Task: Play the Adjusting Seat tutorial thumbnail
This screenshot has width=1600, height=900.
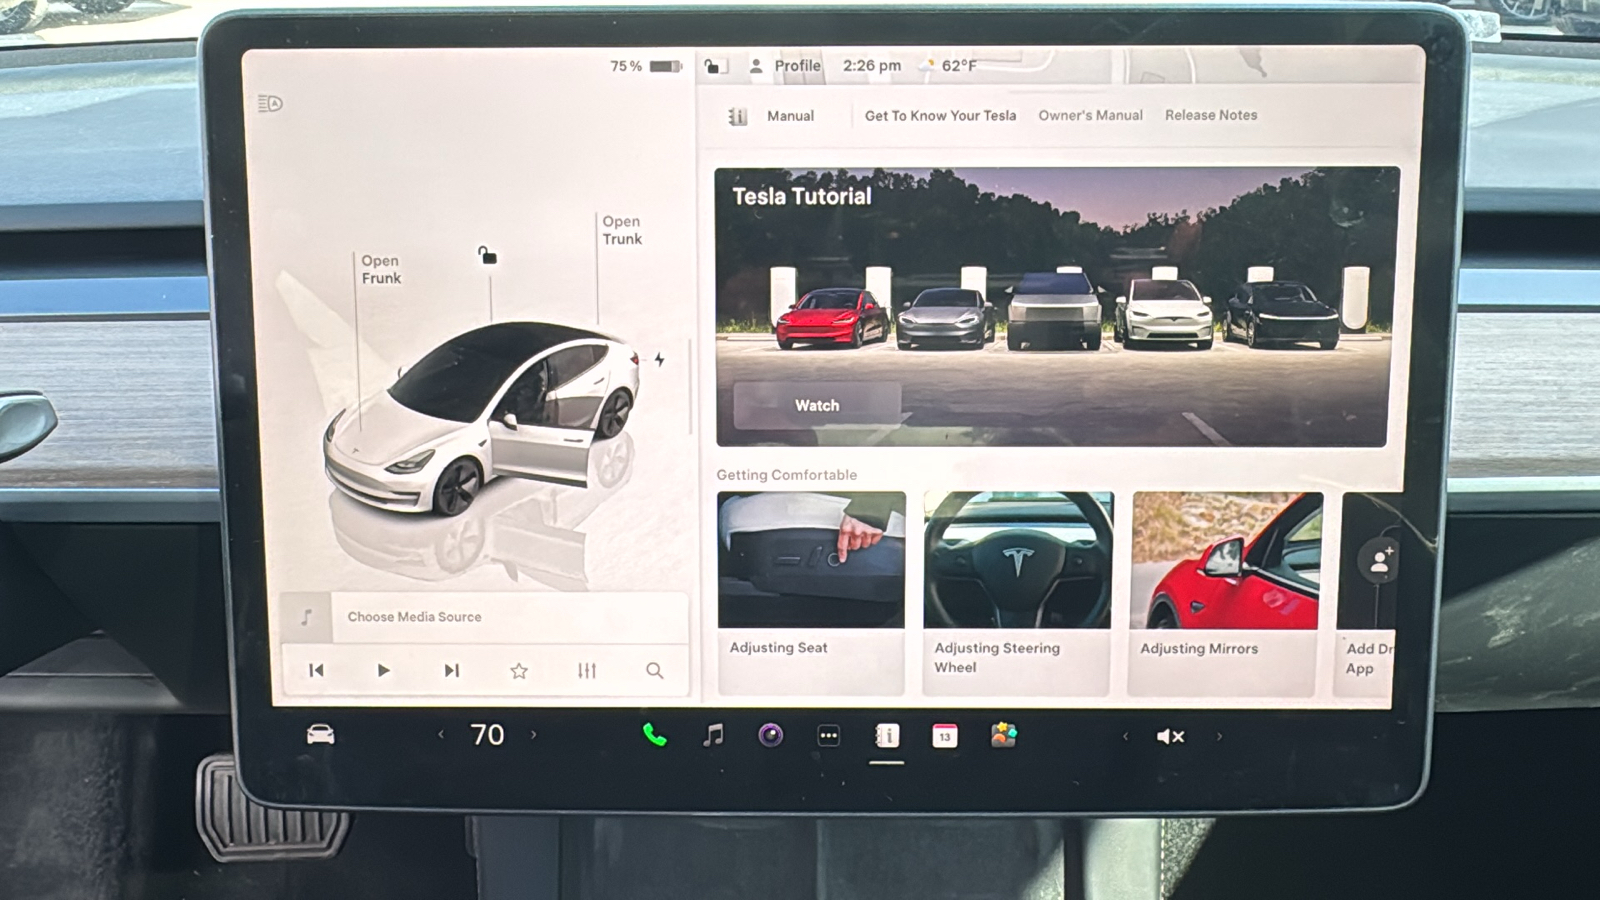Action: pos(812,560)
